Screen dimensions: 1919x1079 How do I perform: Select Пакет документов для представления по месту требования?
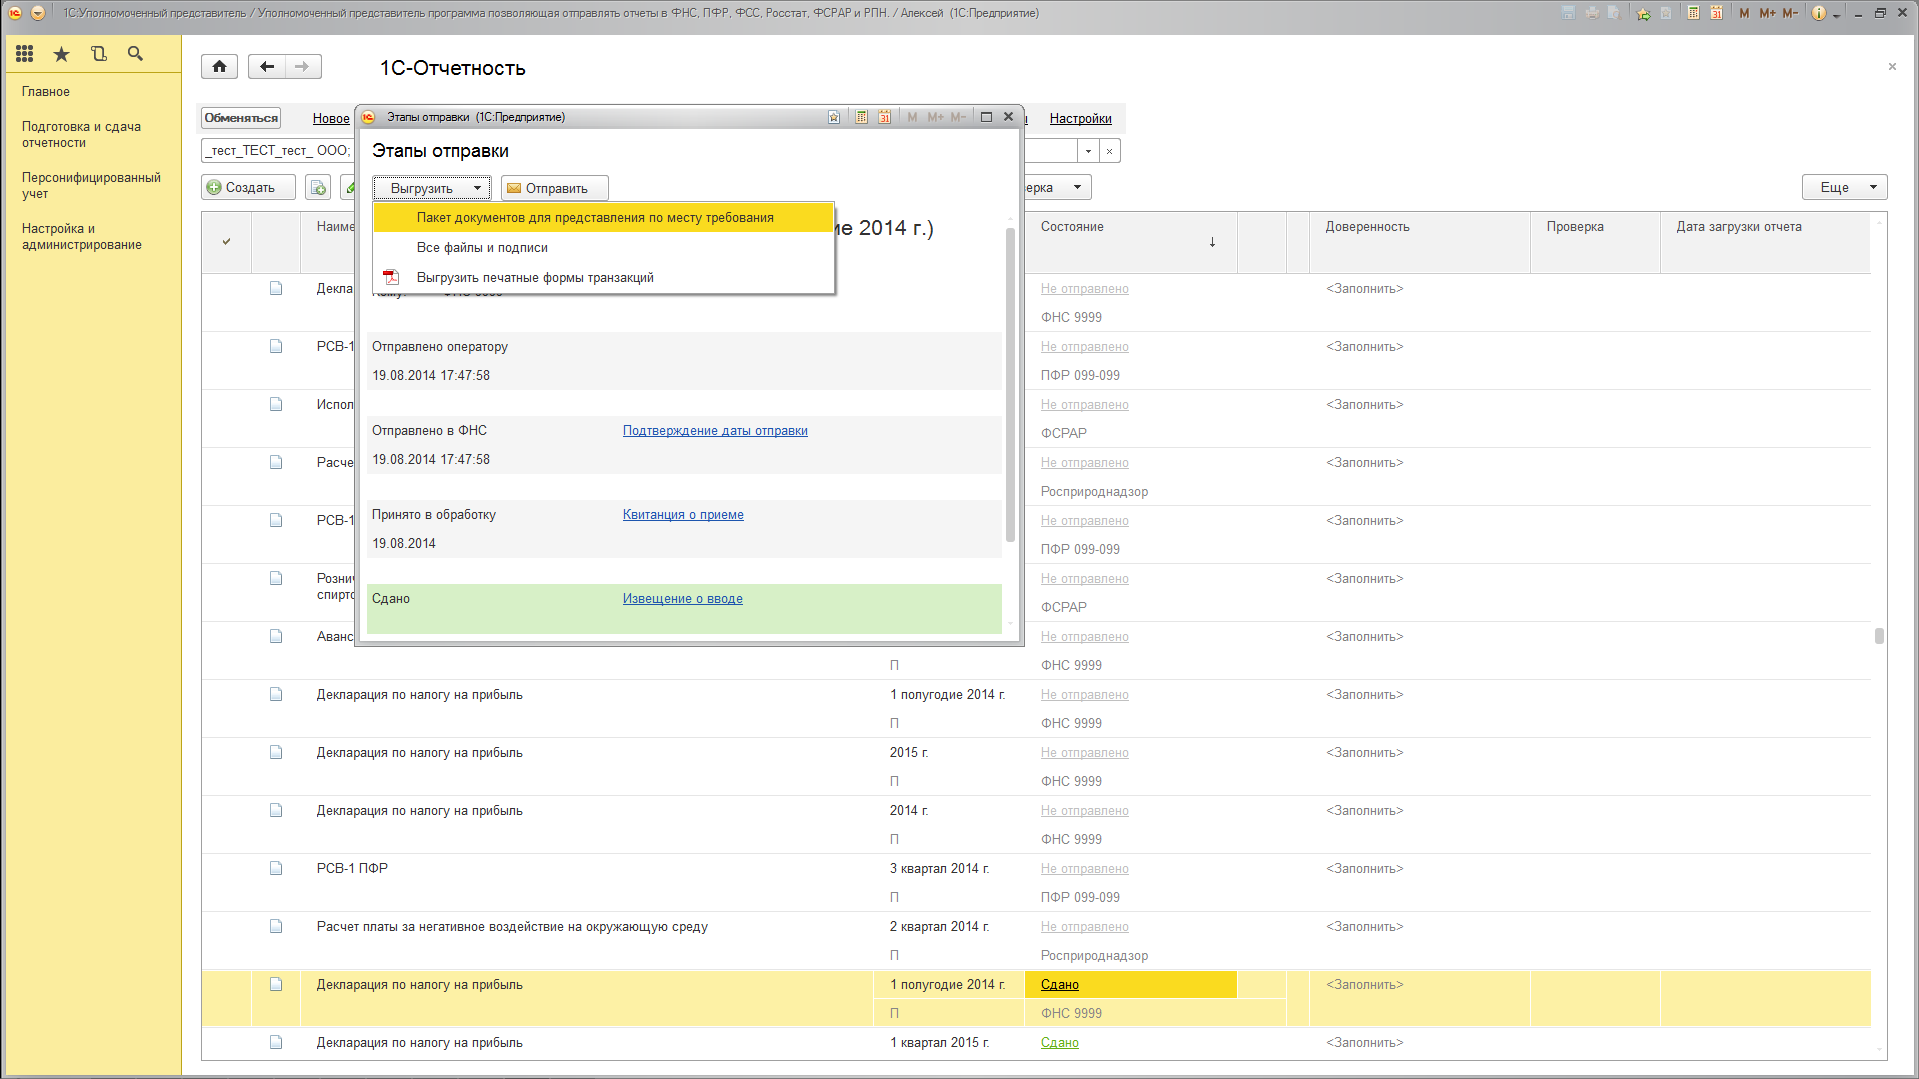603,217
